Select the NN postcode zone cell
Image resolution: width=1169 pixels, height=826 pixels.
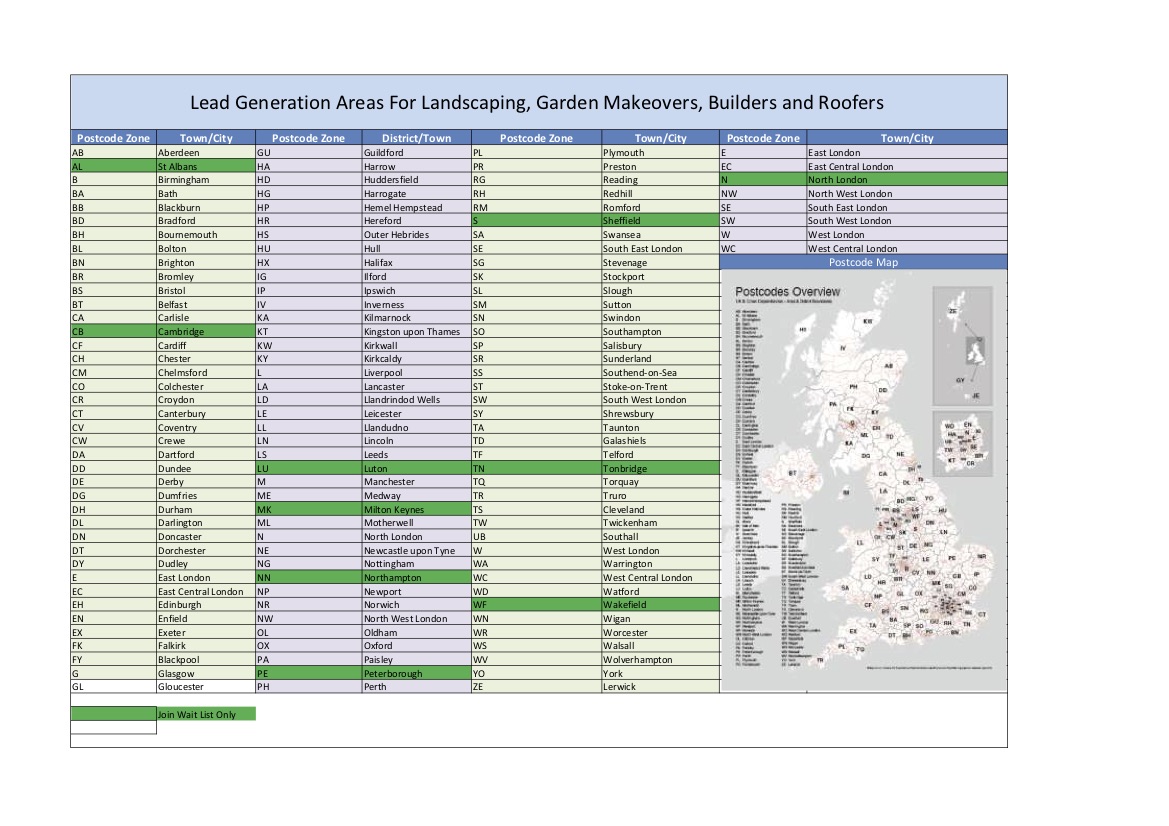point(309,578)
